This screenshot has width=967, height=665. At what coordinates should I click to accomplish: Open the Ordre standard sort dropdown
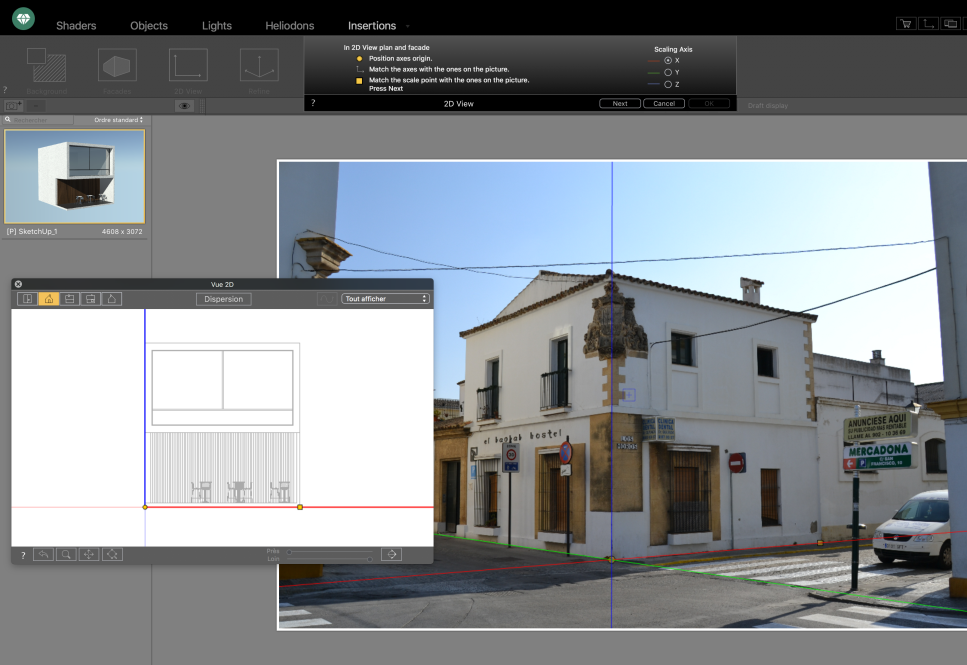click(x=118, y=120)
